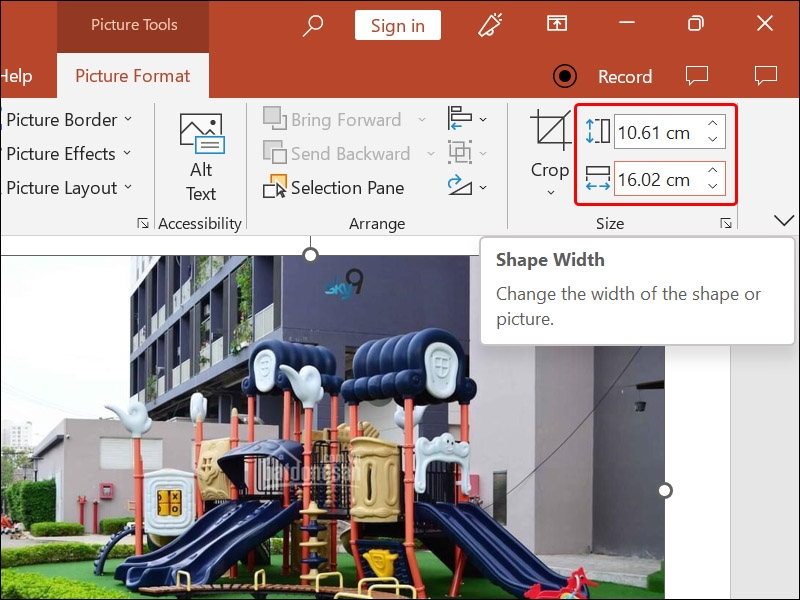Click the Align Objects icon
The width and height of the screenshot is (800, 600).
coord(462,119)
